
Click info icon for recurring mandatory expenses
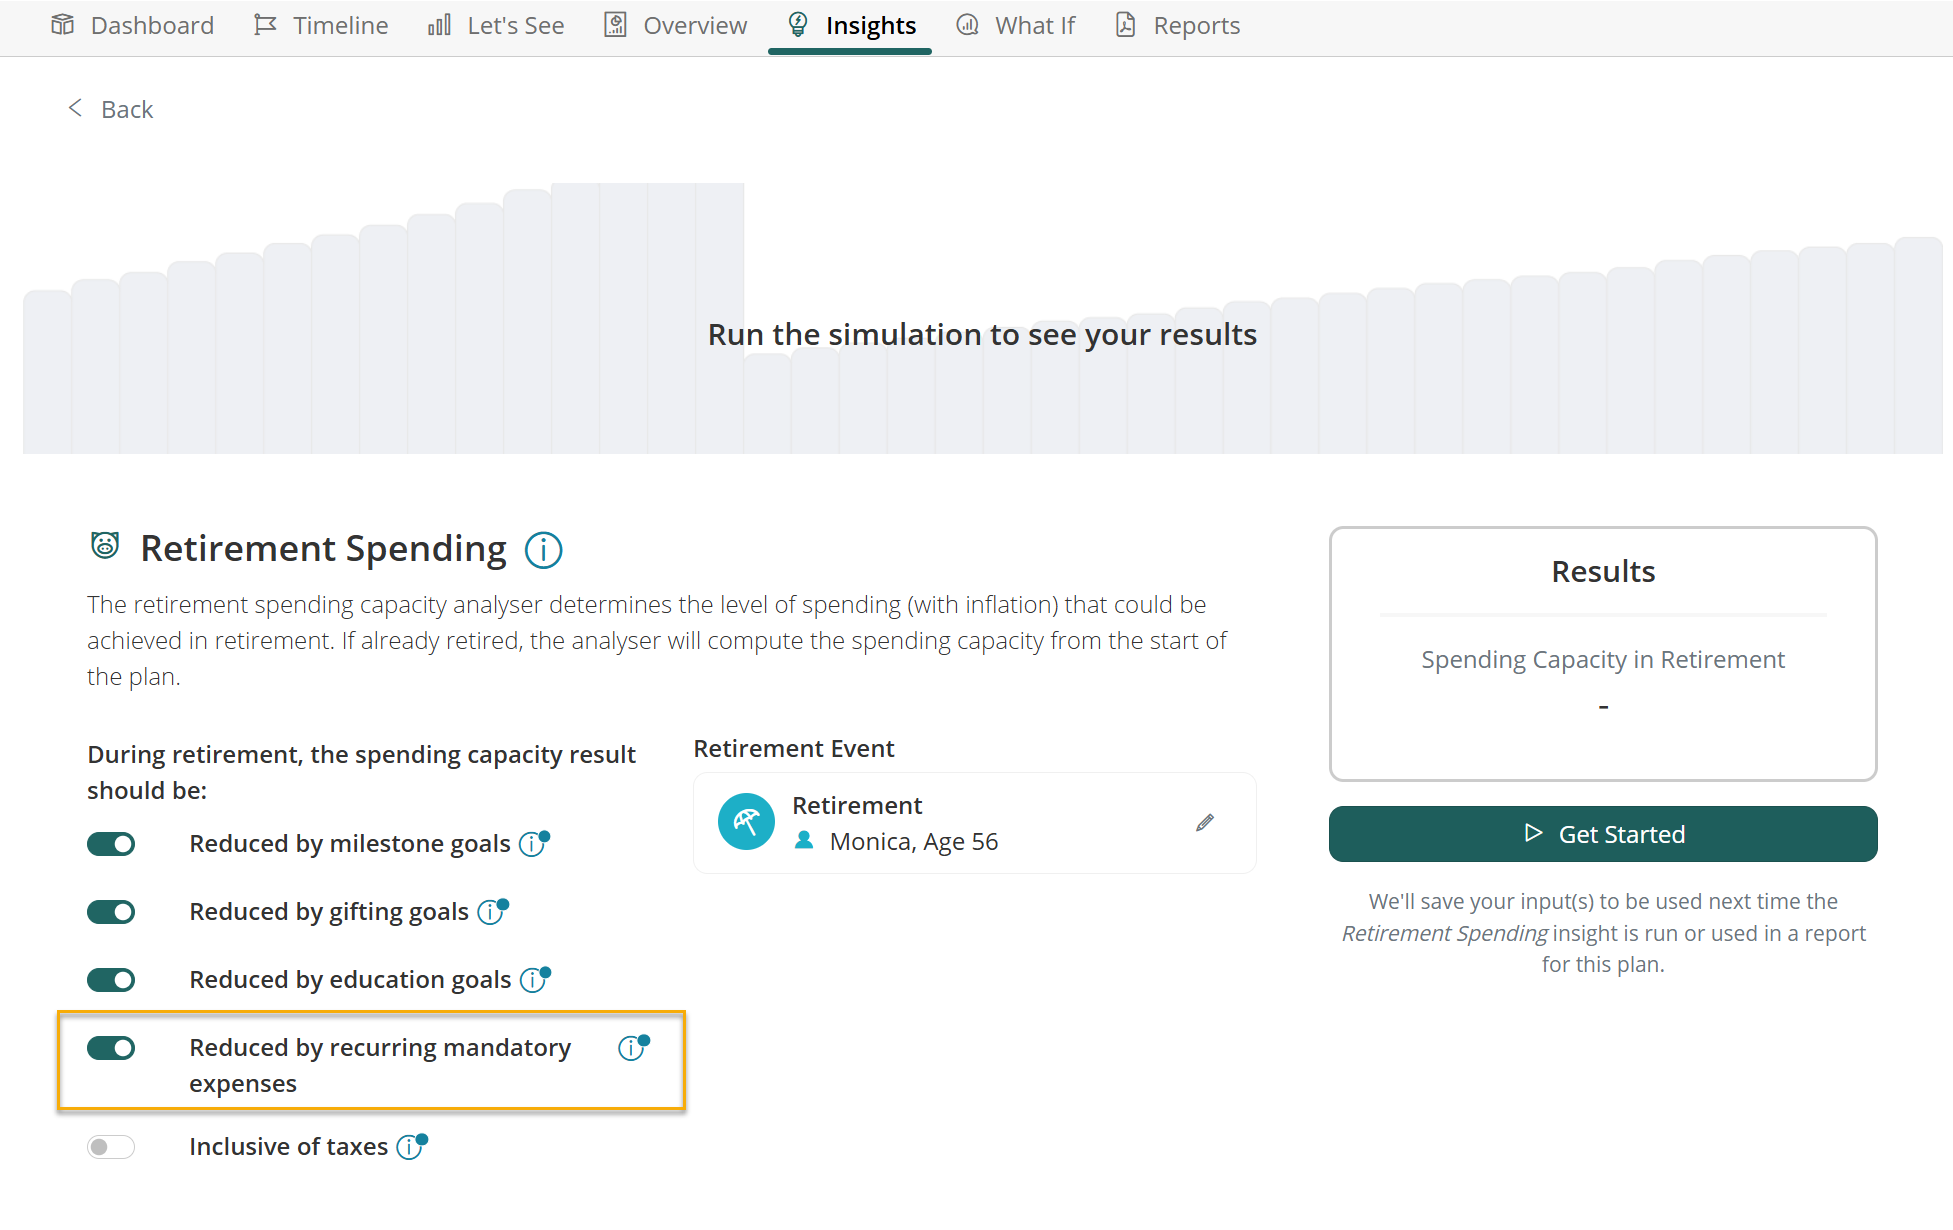click(632, 1048)
